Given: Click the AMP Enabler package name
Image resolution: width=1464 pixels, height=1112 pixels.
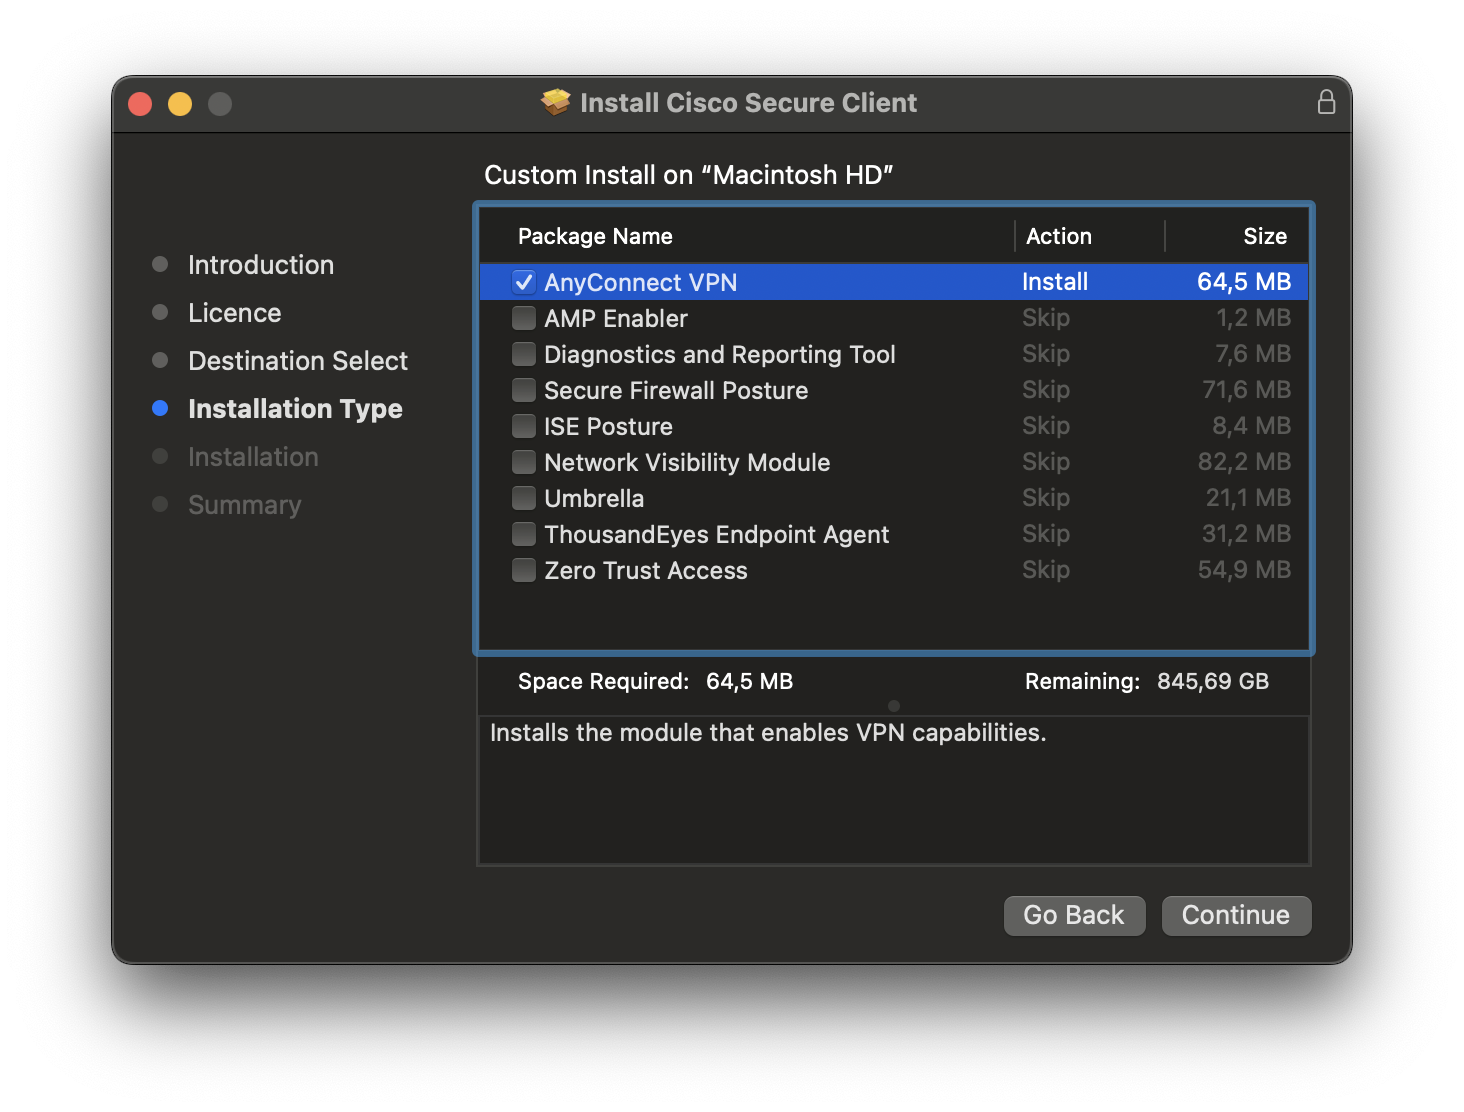Looking at the screenshot, I should pos(616,318).
